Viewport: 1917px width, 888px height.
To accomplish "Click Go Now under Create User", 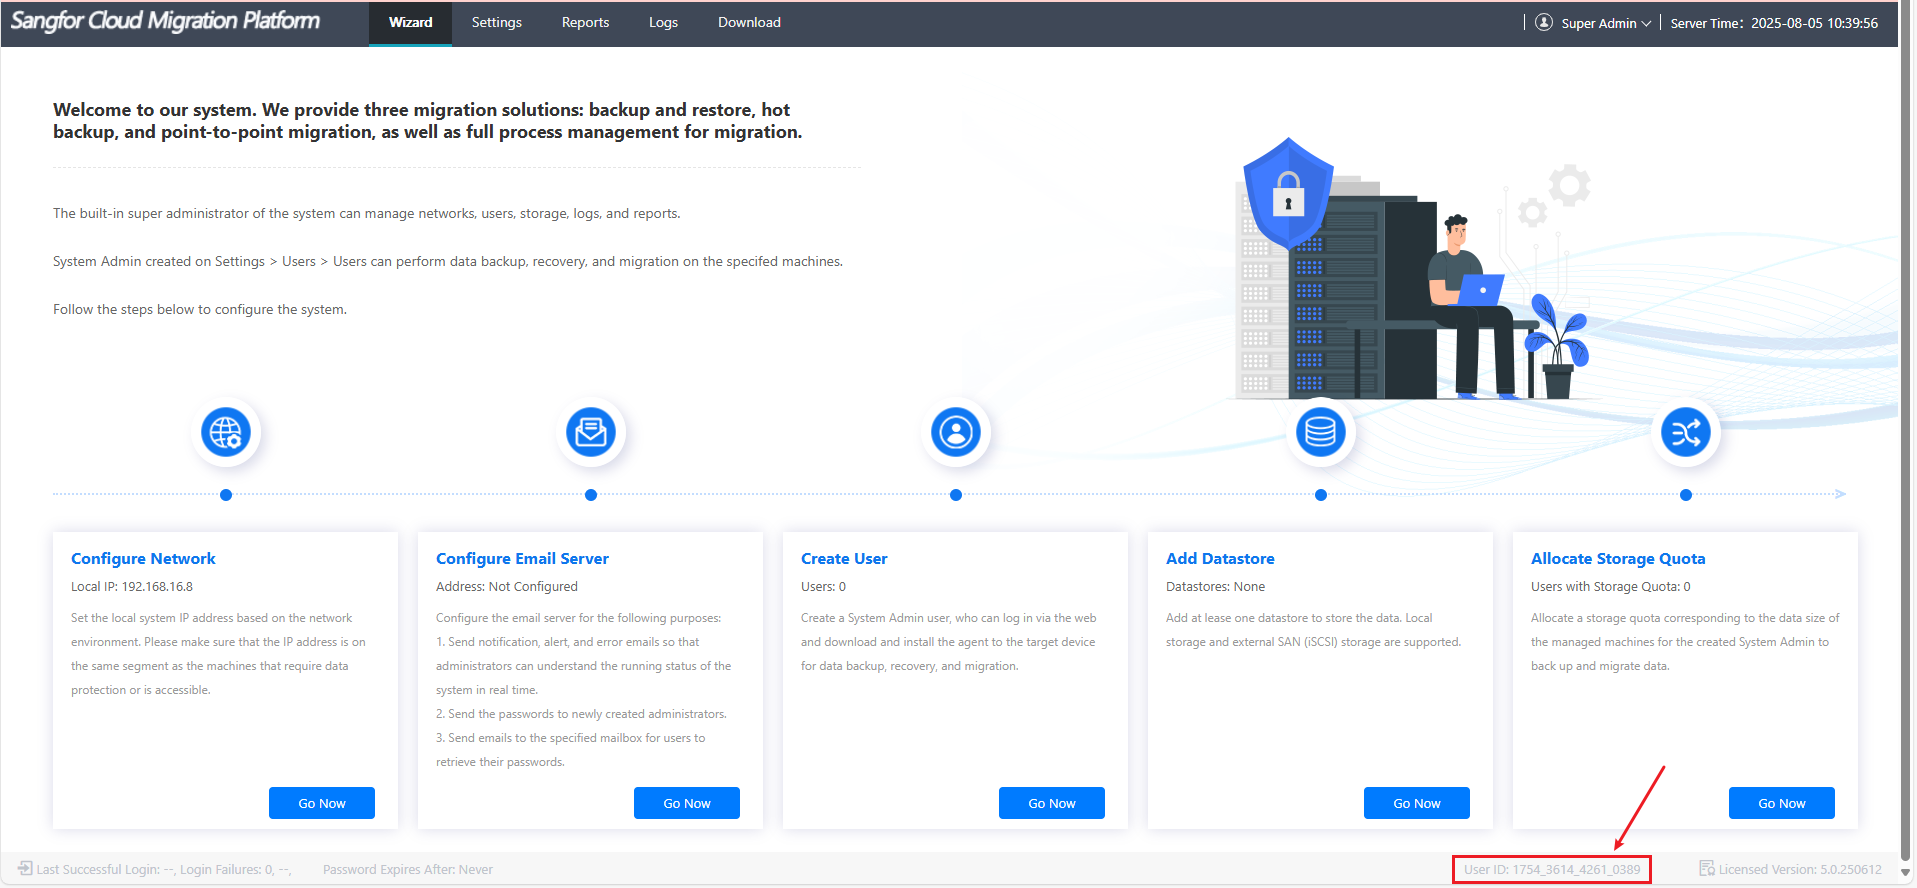I will 1052,803.
